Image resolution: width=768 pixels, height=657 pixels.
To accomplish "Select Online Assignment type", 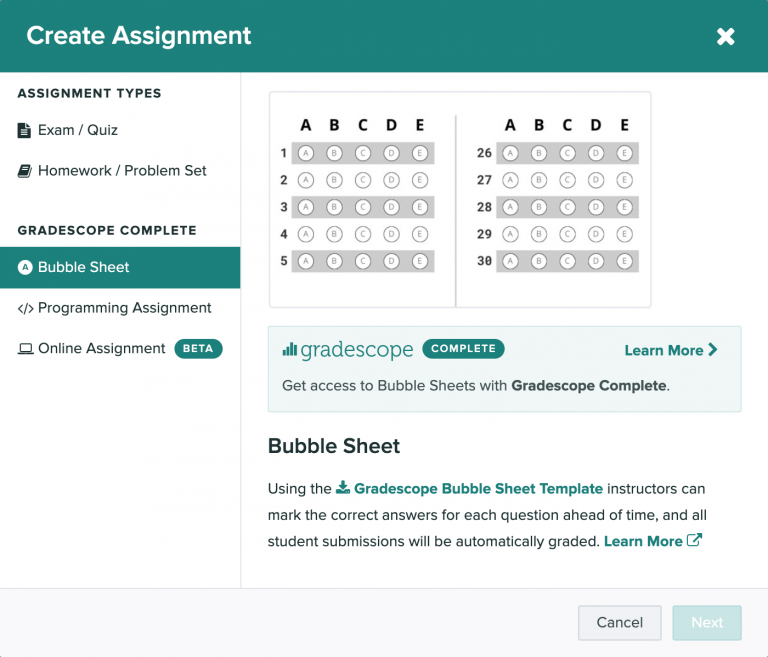I will point(120,349).
